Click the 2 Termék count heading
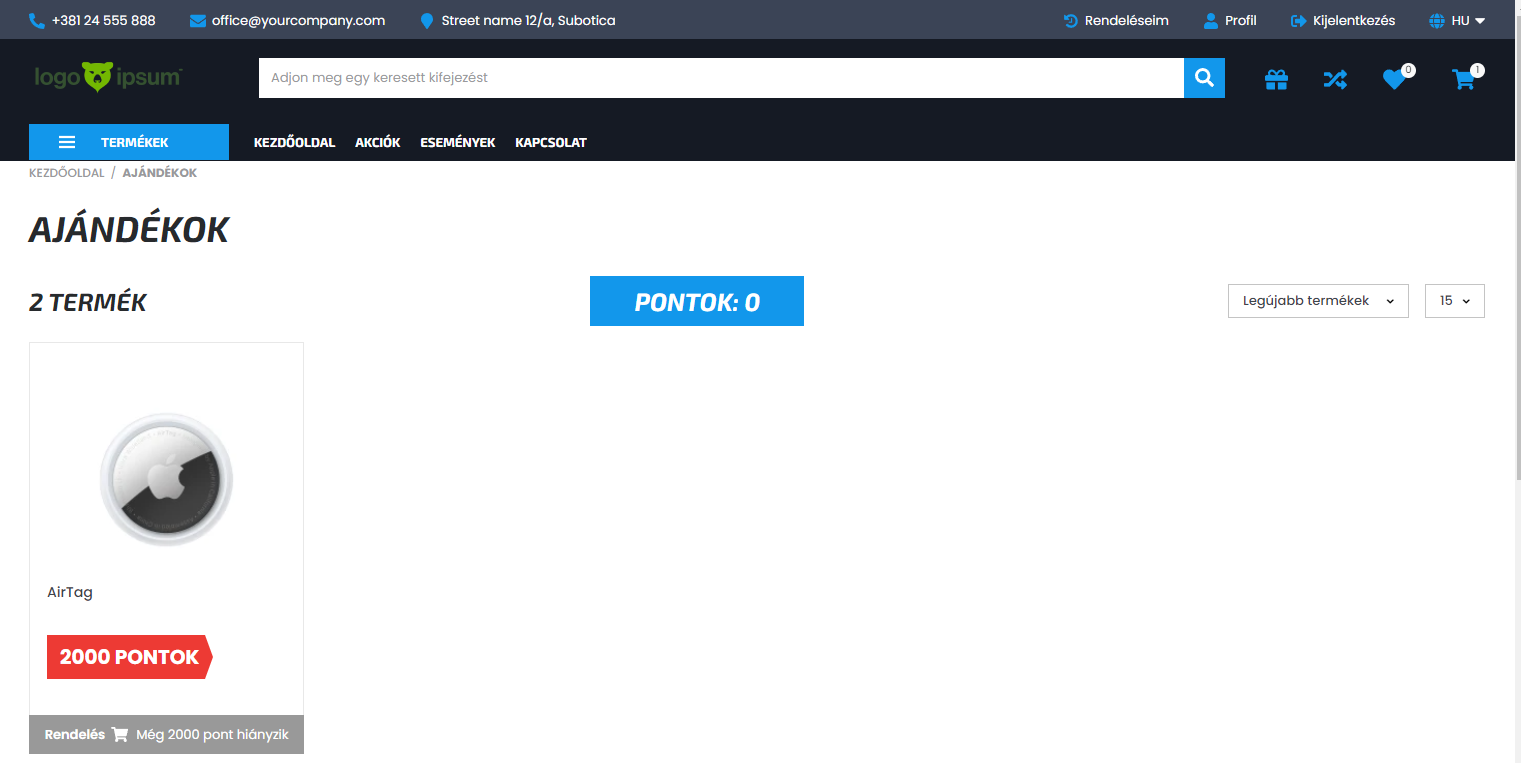The image size is (1521, 763). point(88,302)
